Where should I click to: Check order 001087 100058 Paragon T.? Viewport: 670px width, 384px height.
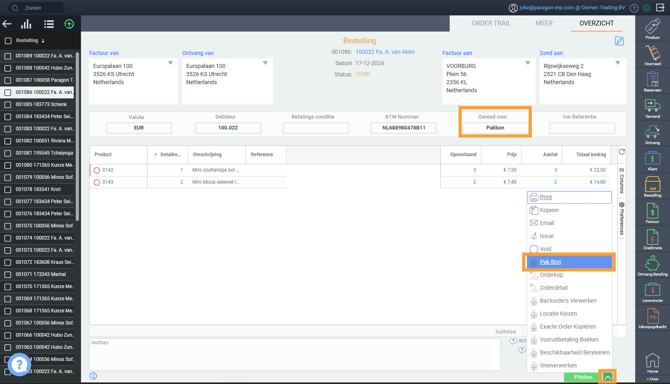point(7,80)
